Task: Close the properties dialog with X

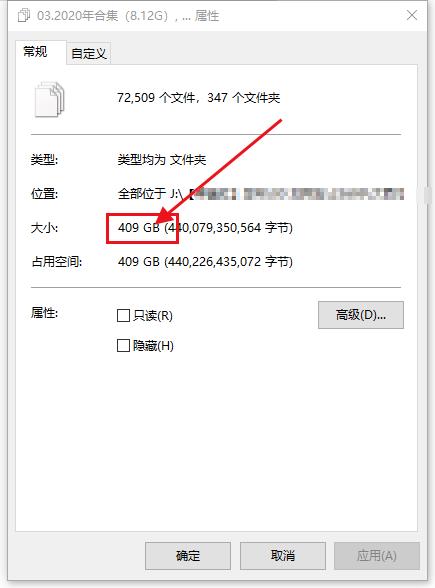Action: [x=412, y=15]
